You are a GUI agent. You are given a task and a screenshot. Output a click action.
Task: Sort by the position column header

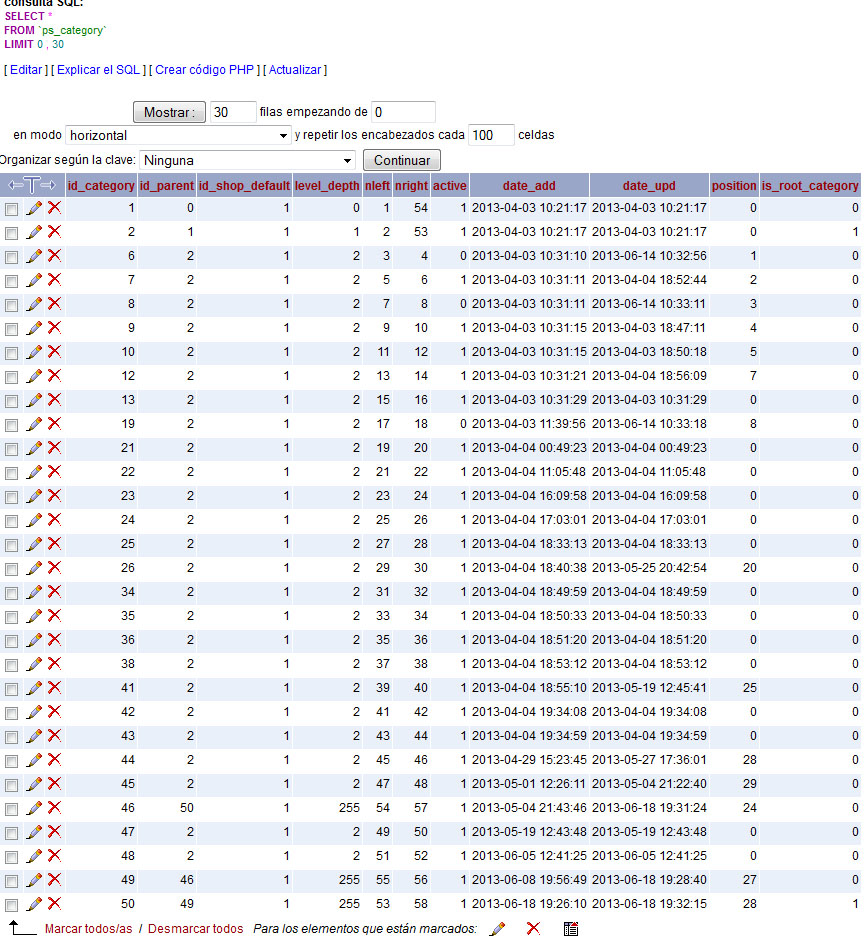[x=734, y=186]
